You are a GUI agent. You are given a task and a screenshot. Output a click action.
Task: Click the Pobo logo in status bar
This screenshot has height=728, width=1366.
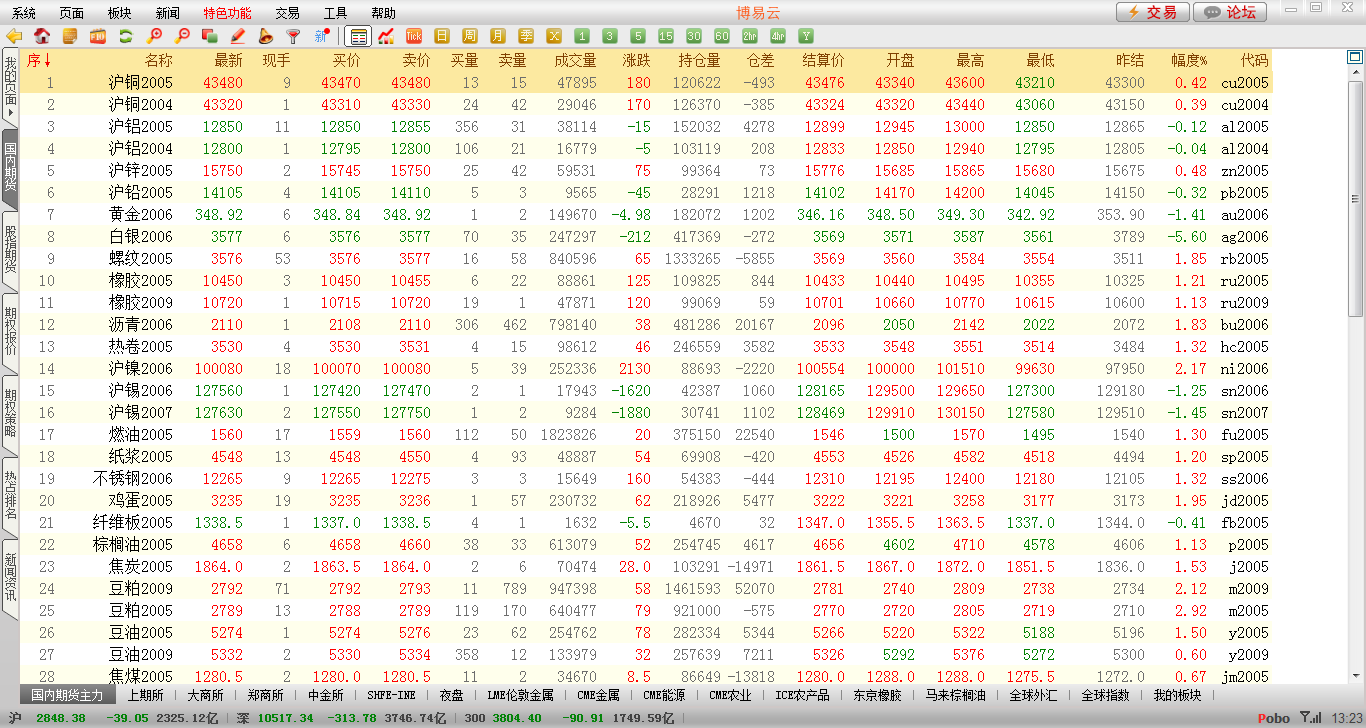coord(1273,718)
